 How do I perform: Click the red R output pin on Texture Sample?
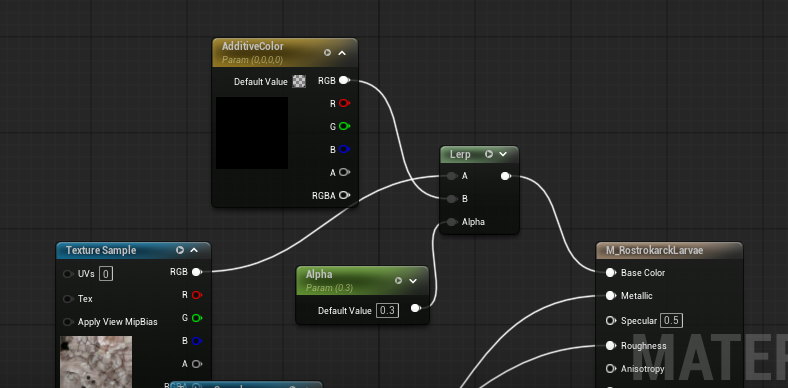point(196,295)
